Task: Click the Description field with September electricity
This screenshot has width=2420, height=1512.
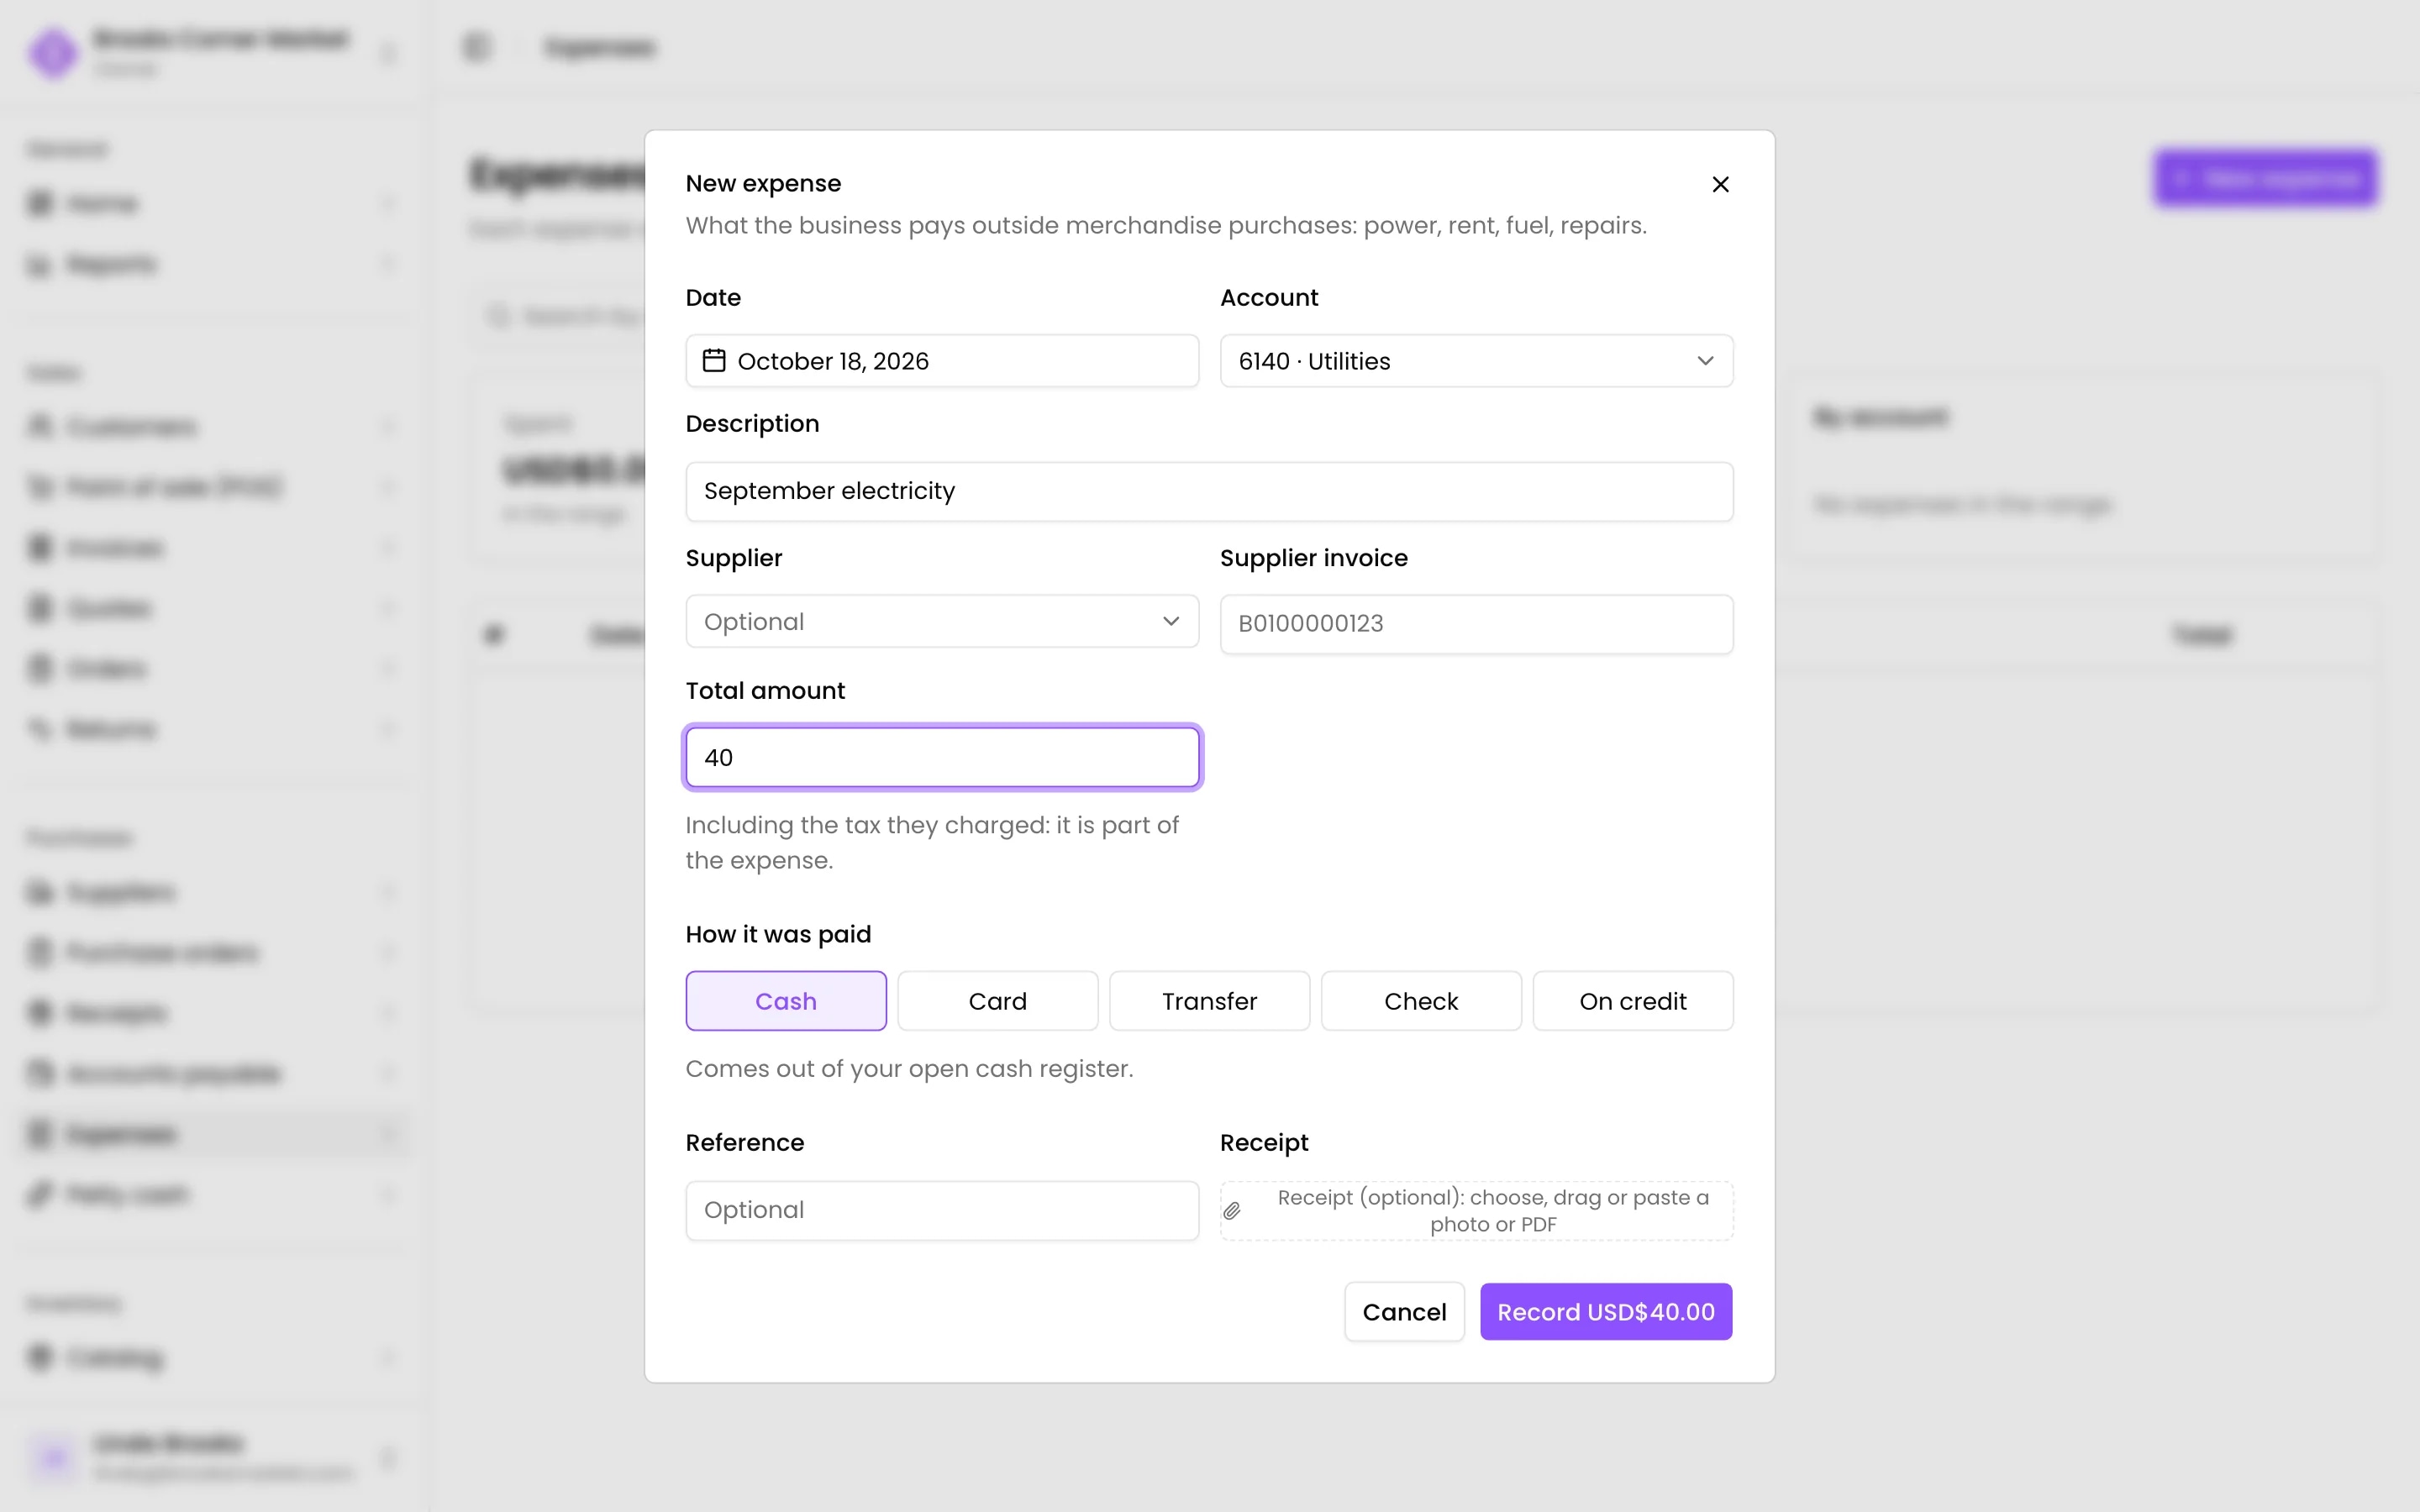Action: (x=1209, y=491)
